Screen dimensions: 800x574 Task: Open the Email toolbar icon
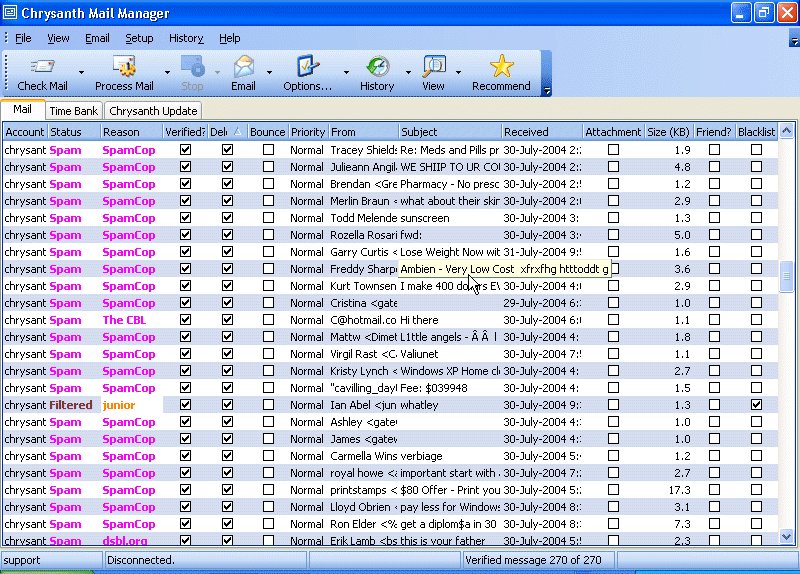point(243,68)
